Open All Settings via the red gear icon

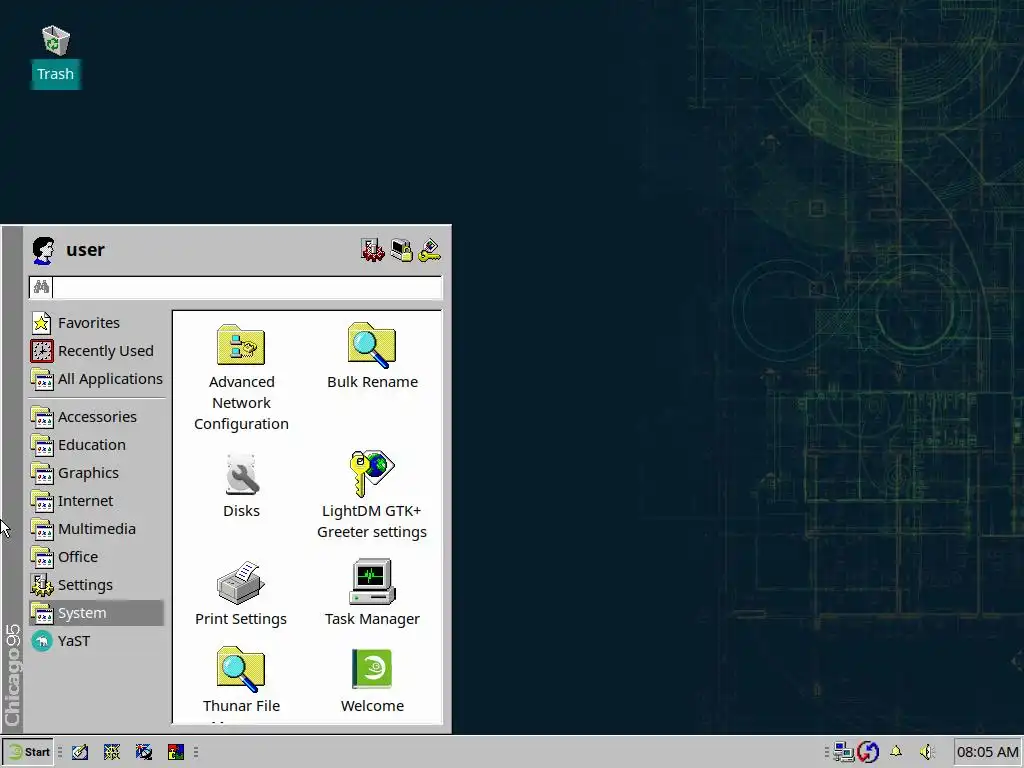(x=372, y=250)
